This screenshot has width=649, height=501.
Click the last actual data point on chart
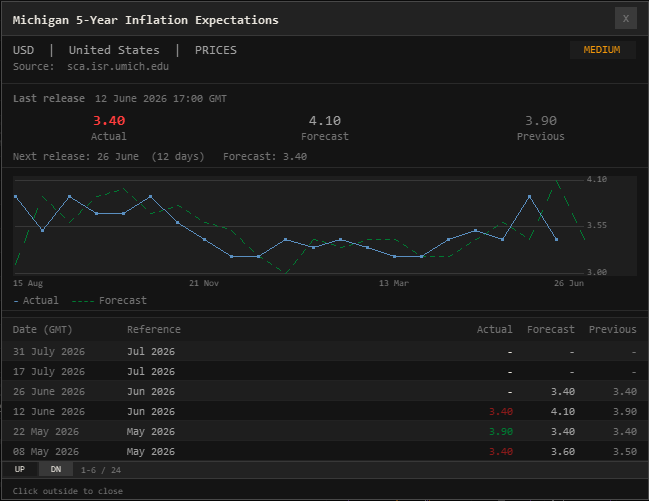pyautogui.click(x=556, y=239)
